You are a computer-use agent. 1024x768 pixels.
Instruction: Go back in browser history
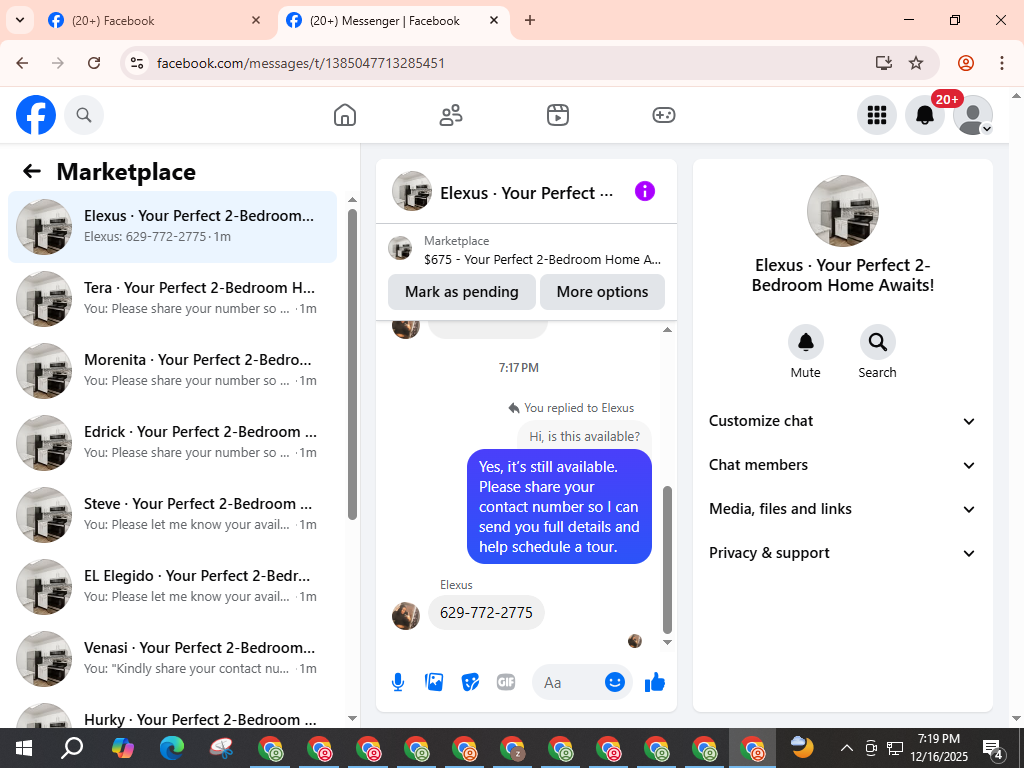coord(22,63)
